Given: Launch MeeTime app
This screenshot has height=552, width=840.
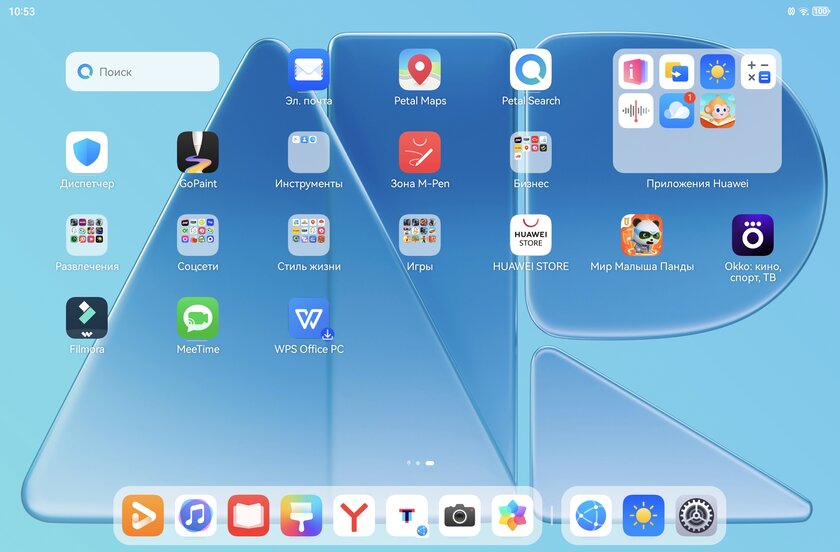Looking at the screenshot, I should 198,318.
